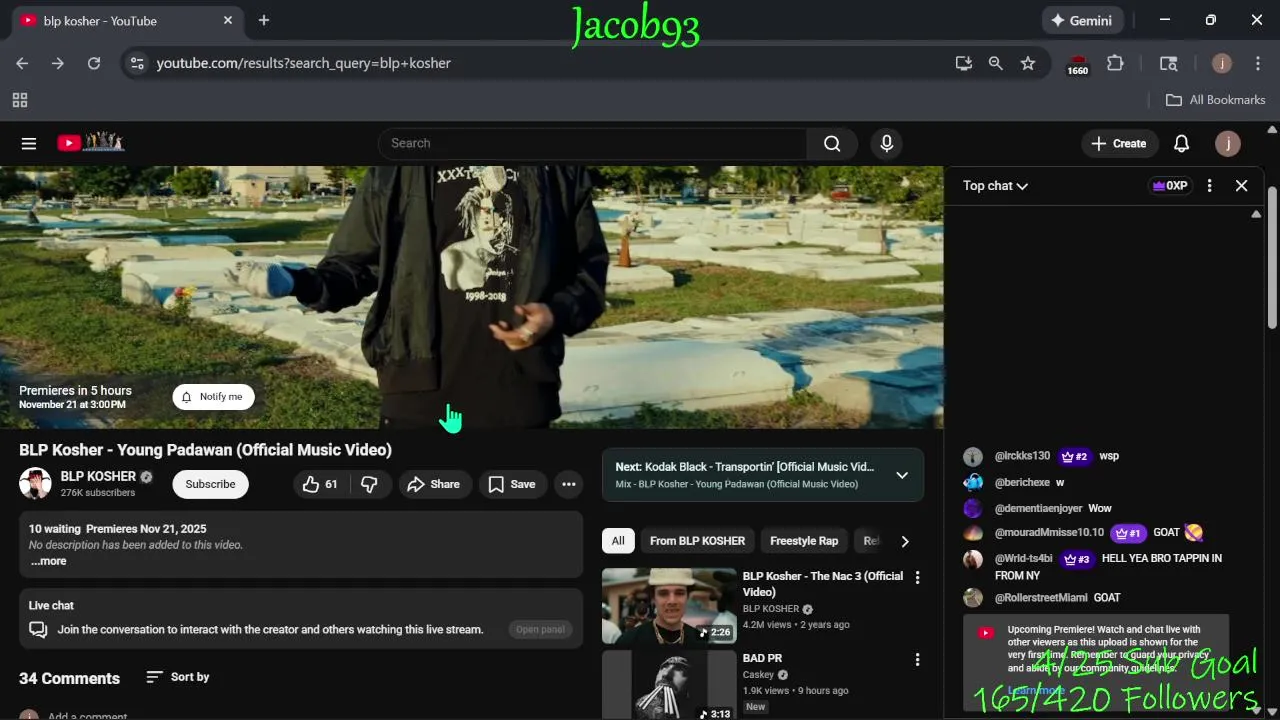The image size is (1280, 720).
Task: Select the All filter chip
Action: point(618,541)
